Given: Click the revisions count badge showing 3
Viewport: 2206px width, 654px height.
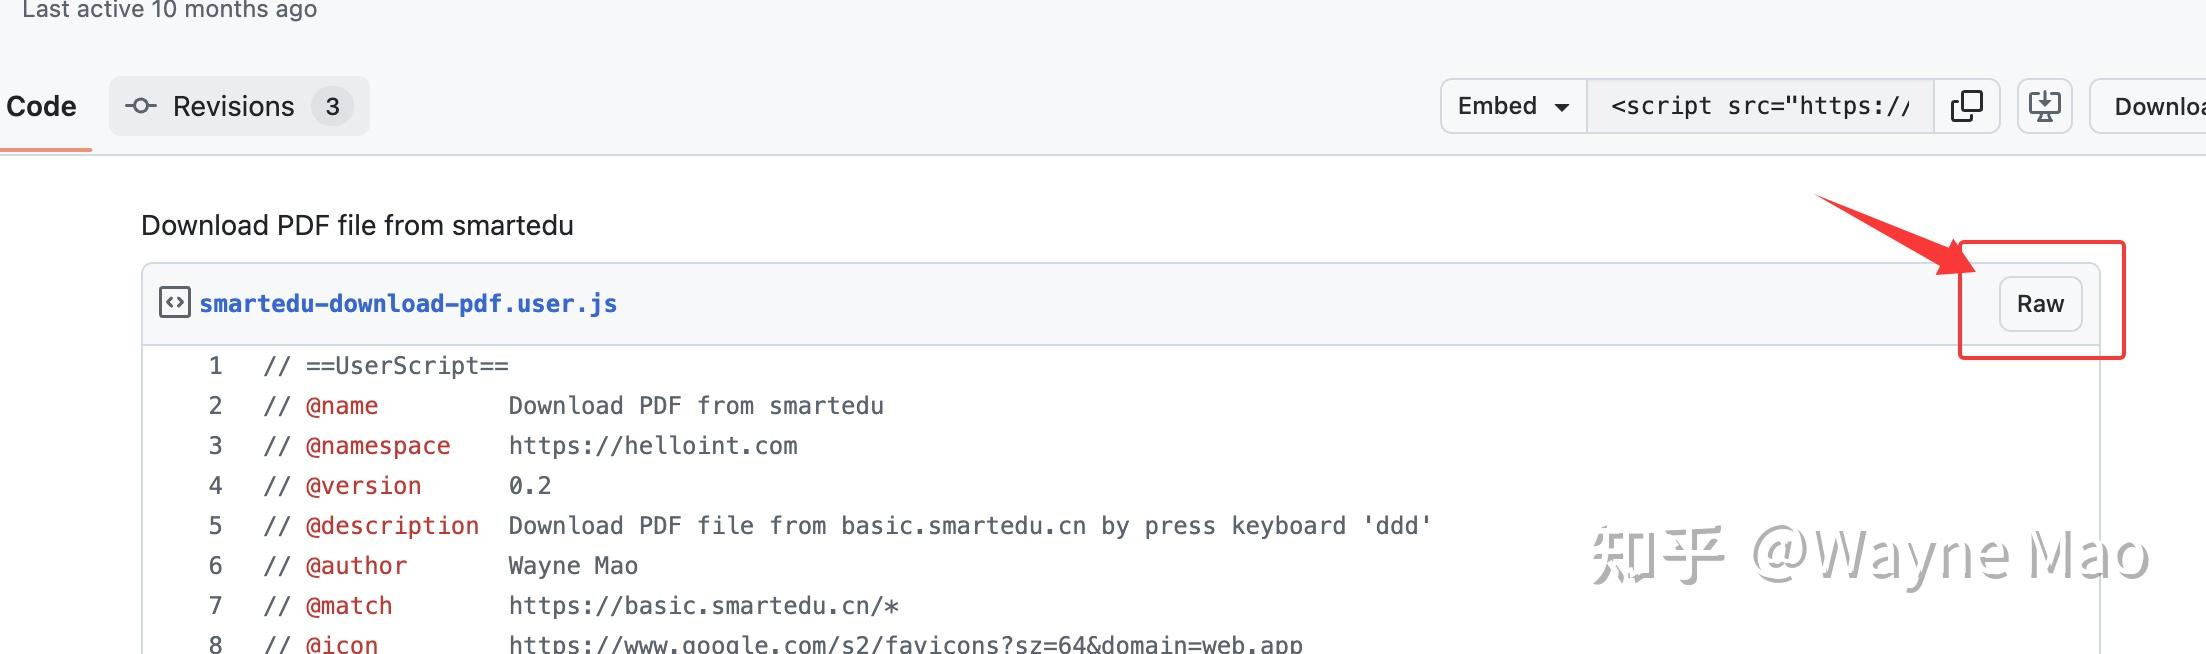Looking at the screenshot, I should click(335, 105).
